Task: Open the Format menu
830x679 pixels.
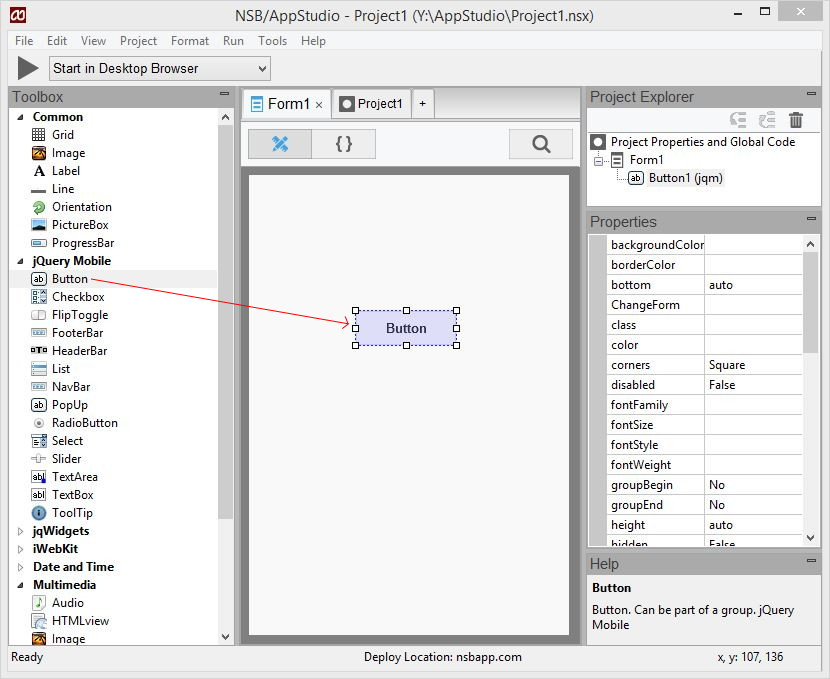Action: click(190, 41)
